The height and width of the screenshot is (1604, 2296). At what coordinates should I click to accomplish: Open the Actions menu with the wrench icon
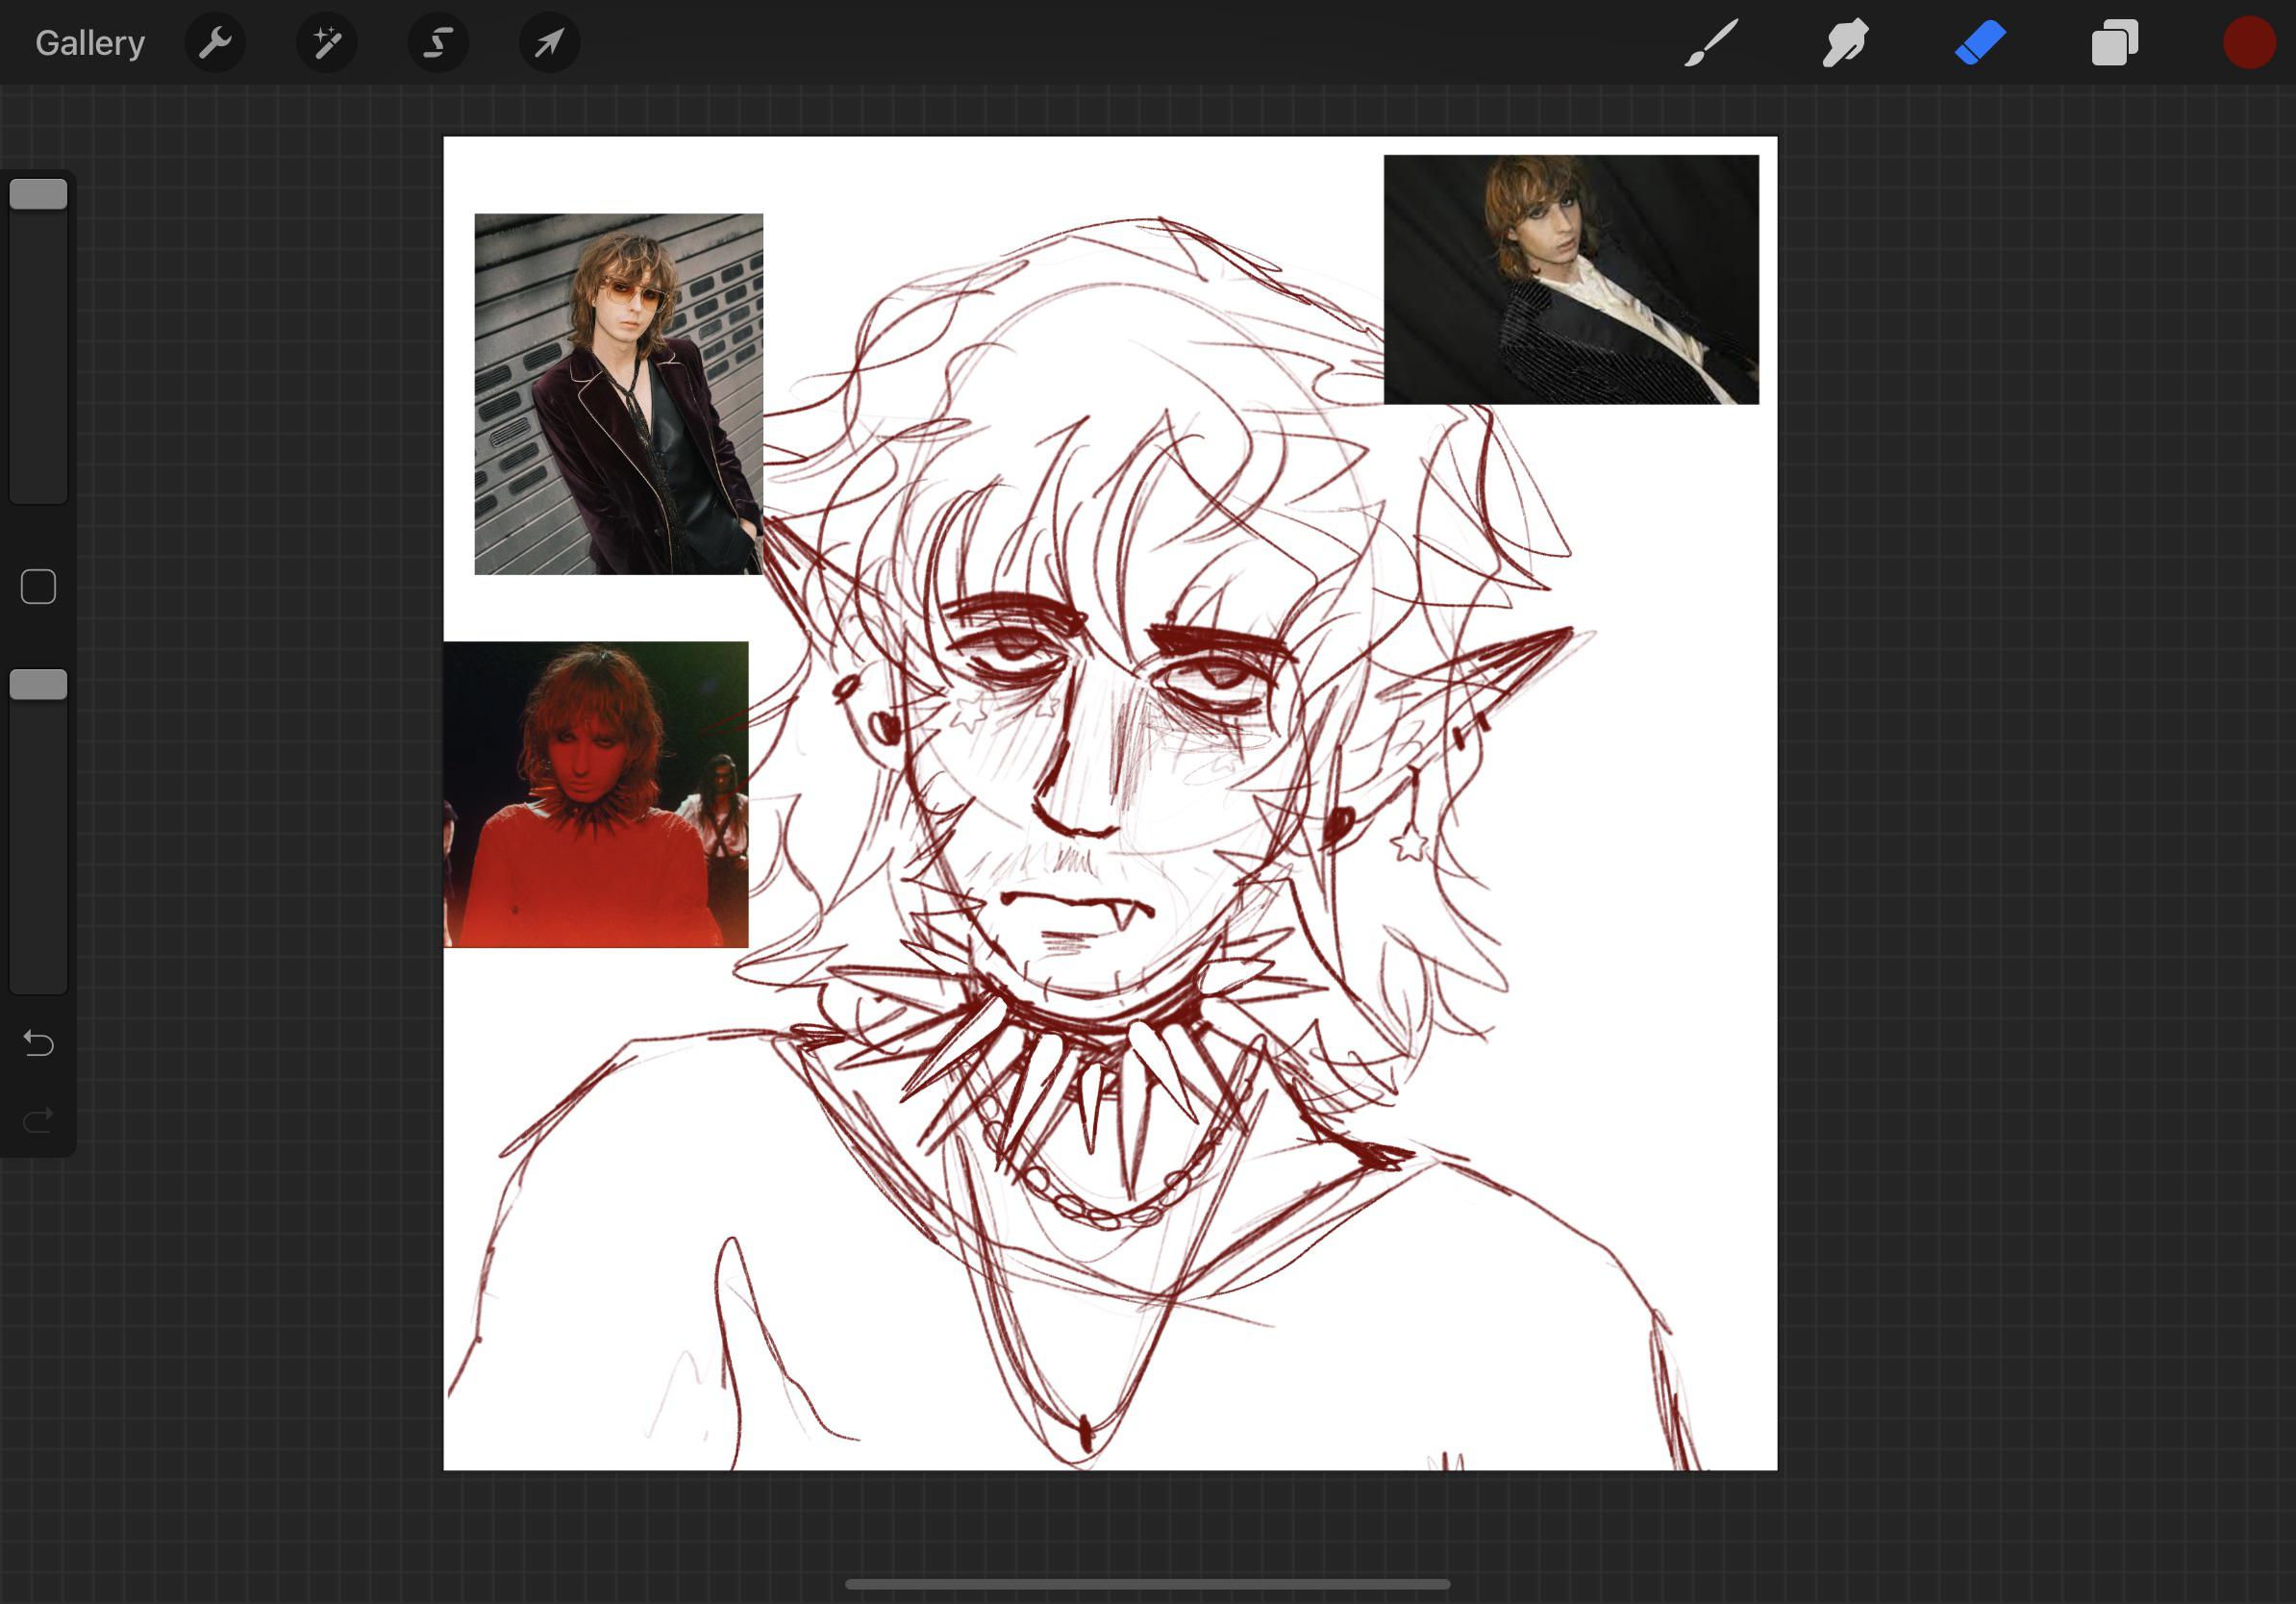click(215, 42)
